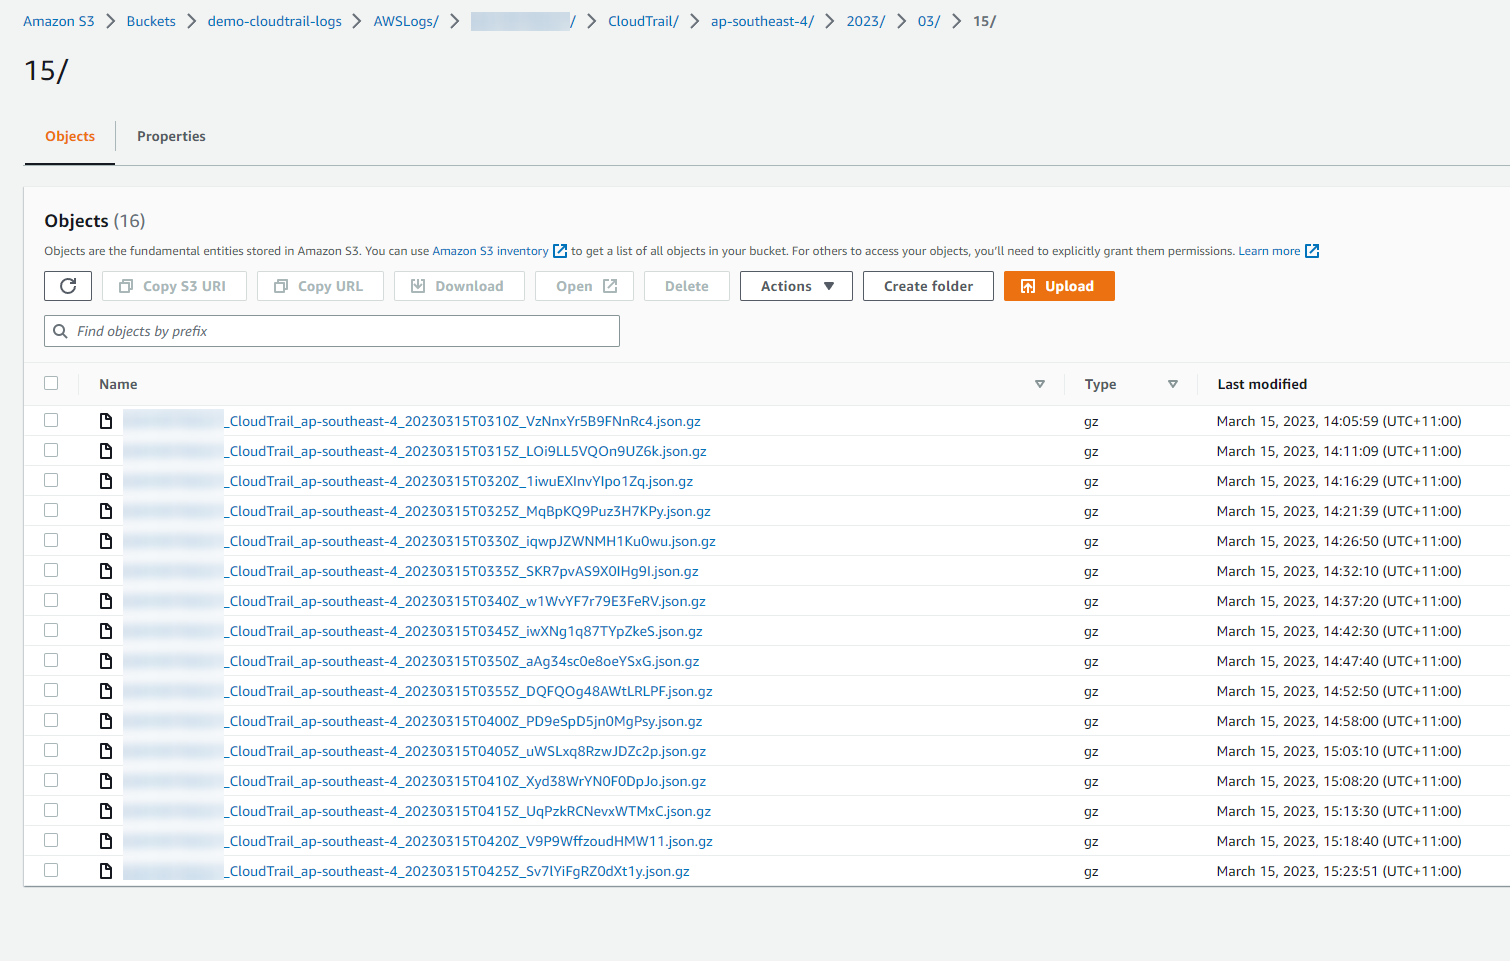Click the refresh objects icon button
This screenshot has height=961, width=1510.
tap(68, 286)
